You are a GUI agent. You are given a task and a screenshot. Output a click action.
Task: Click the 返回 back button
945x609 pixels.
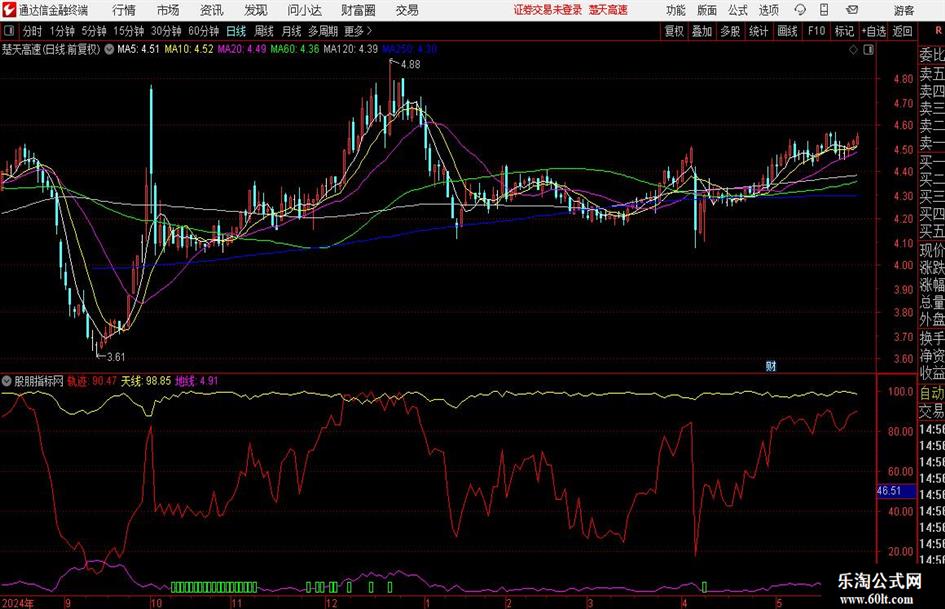click(x=902, y=31)
